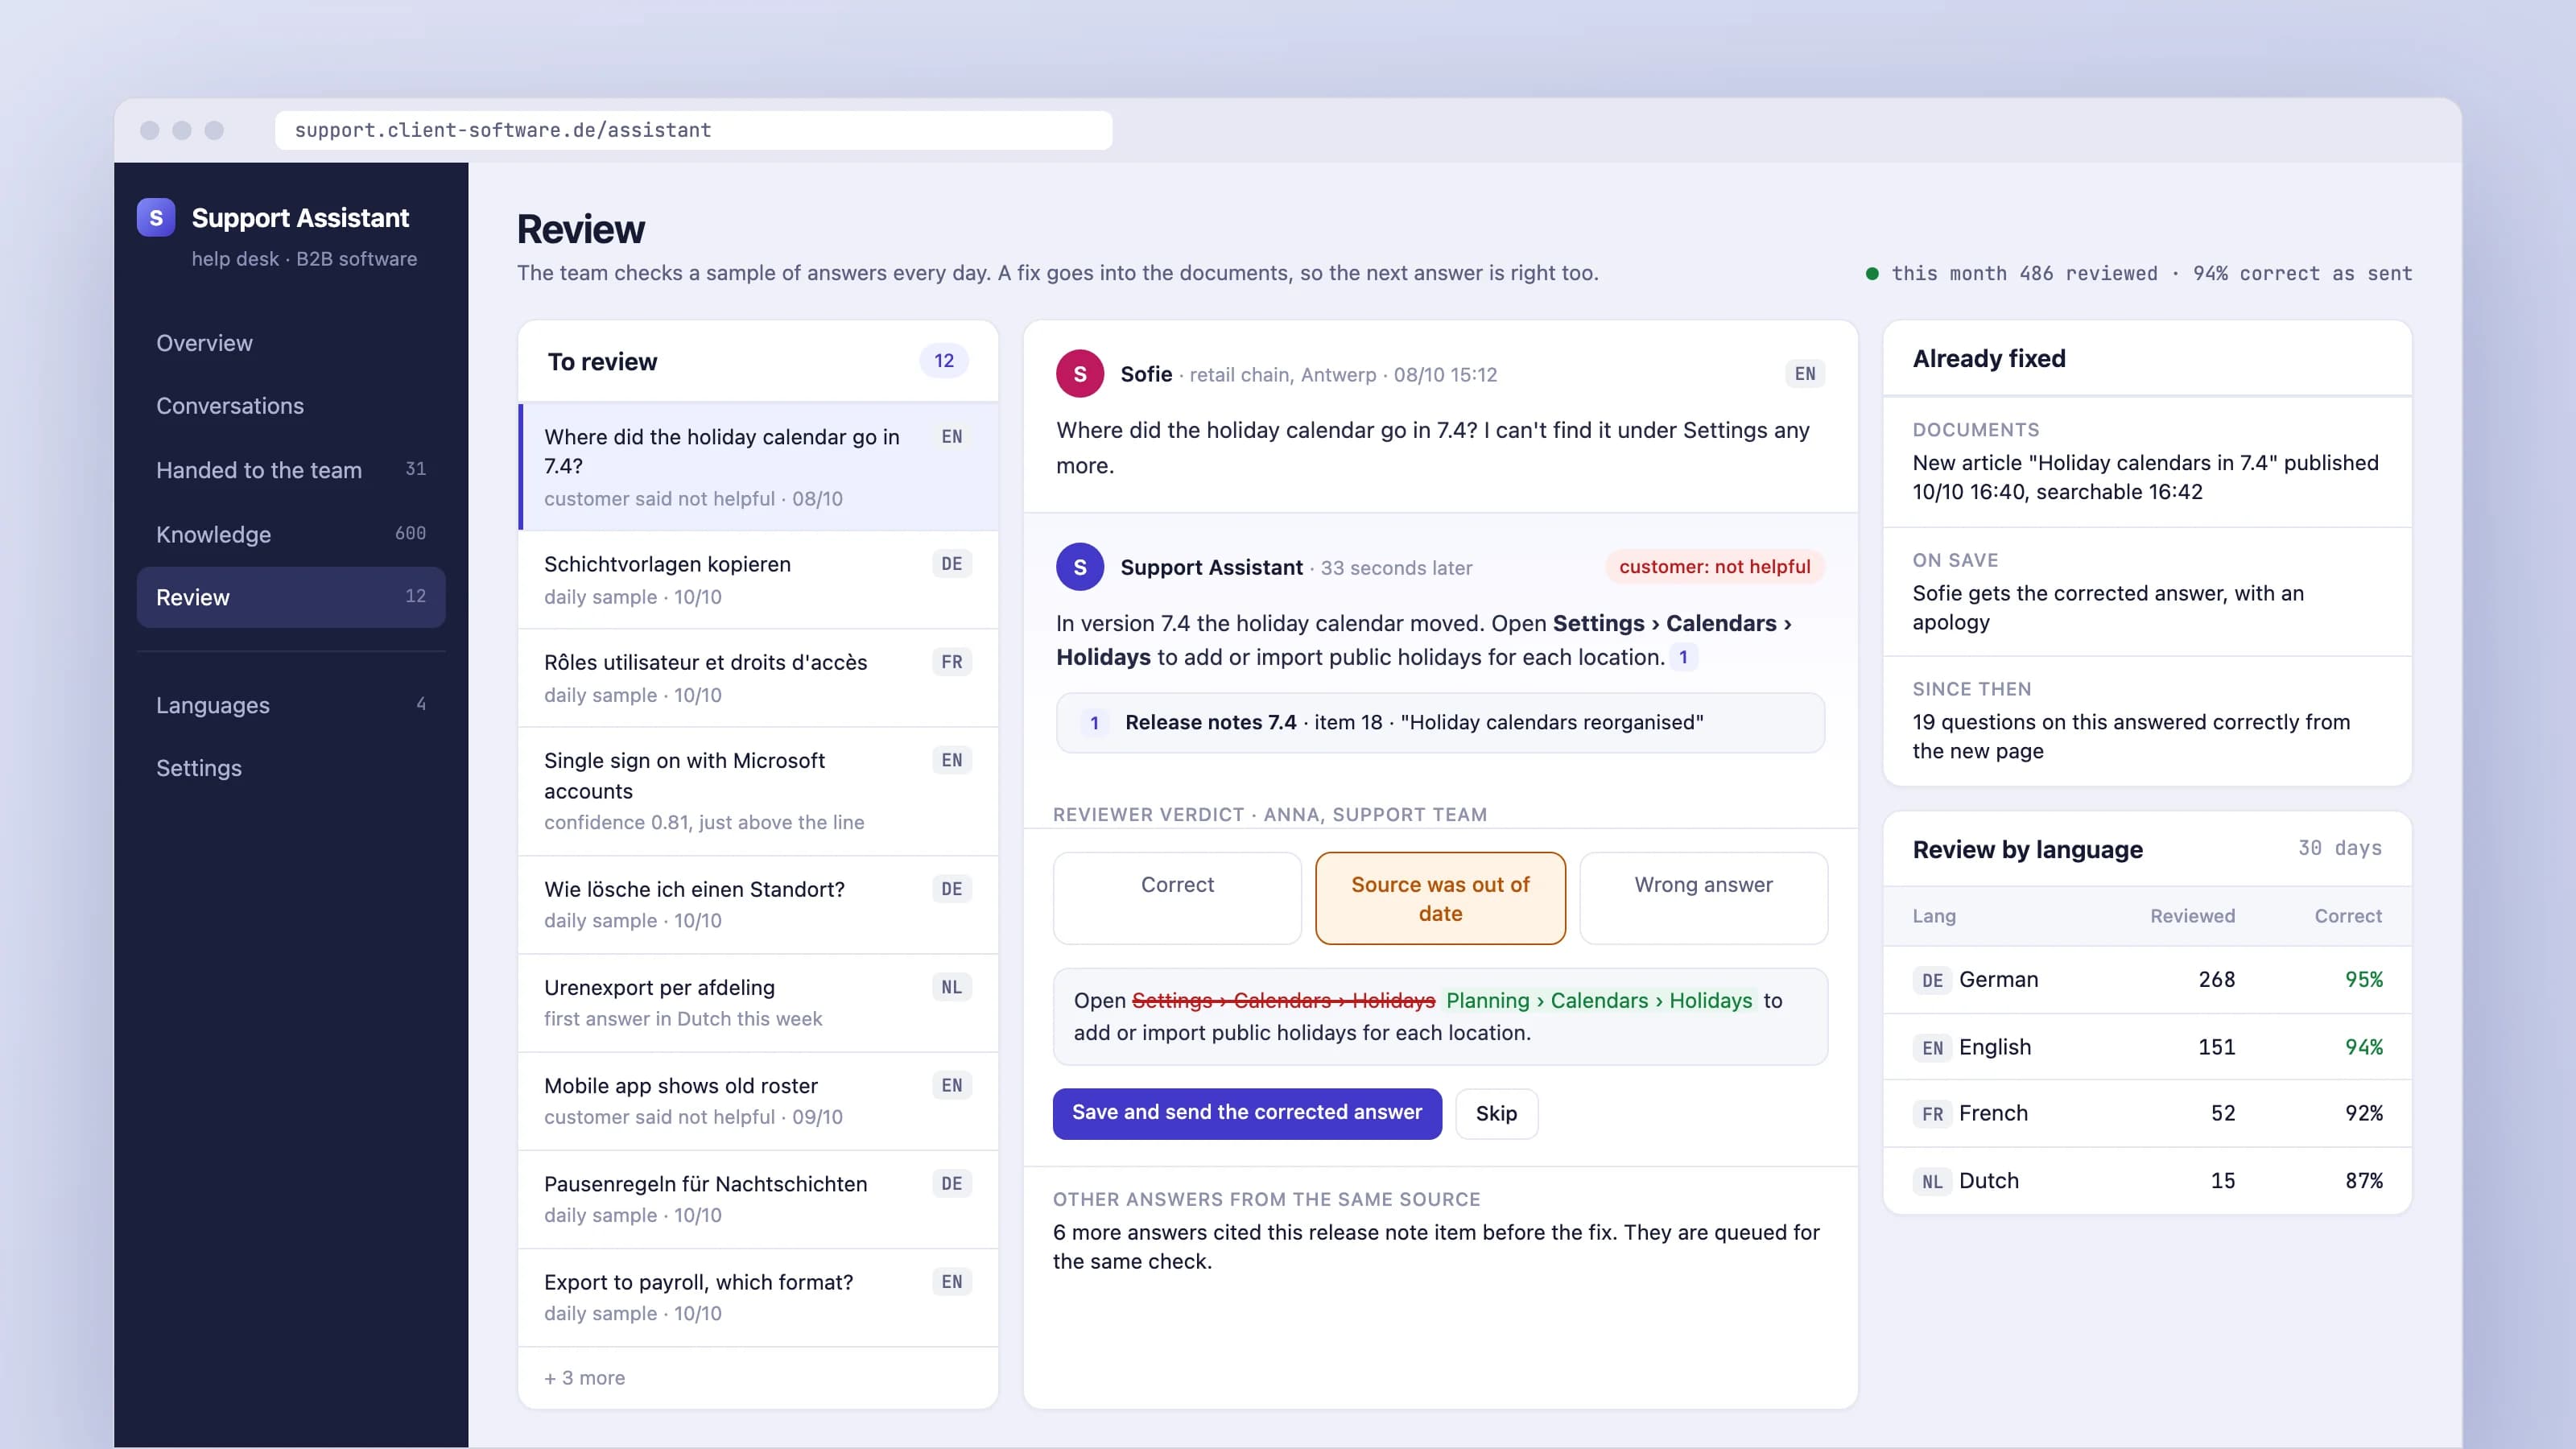Click the German row in Review by language
This screenshot has height=1449, width=2576.
(x=2147, y=980)
